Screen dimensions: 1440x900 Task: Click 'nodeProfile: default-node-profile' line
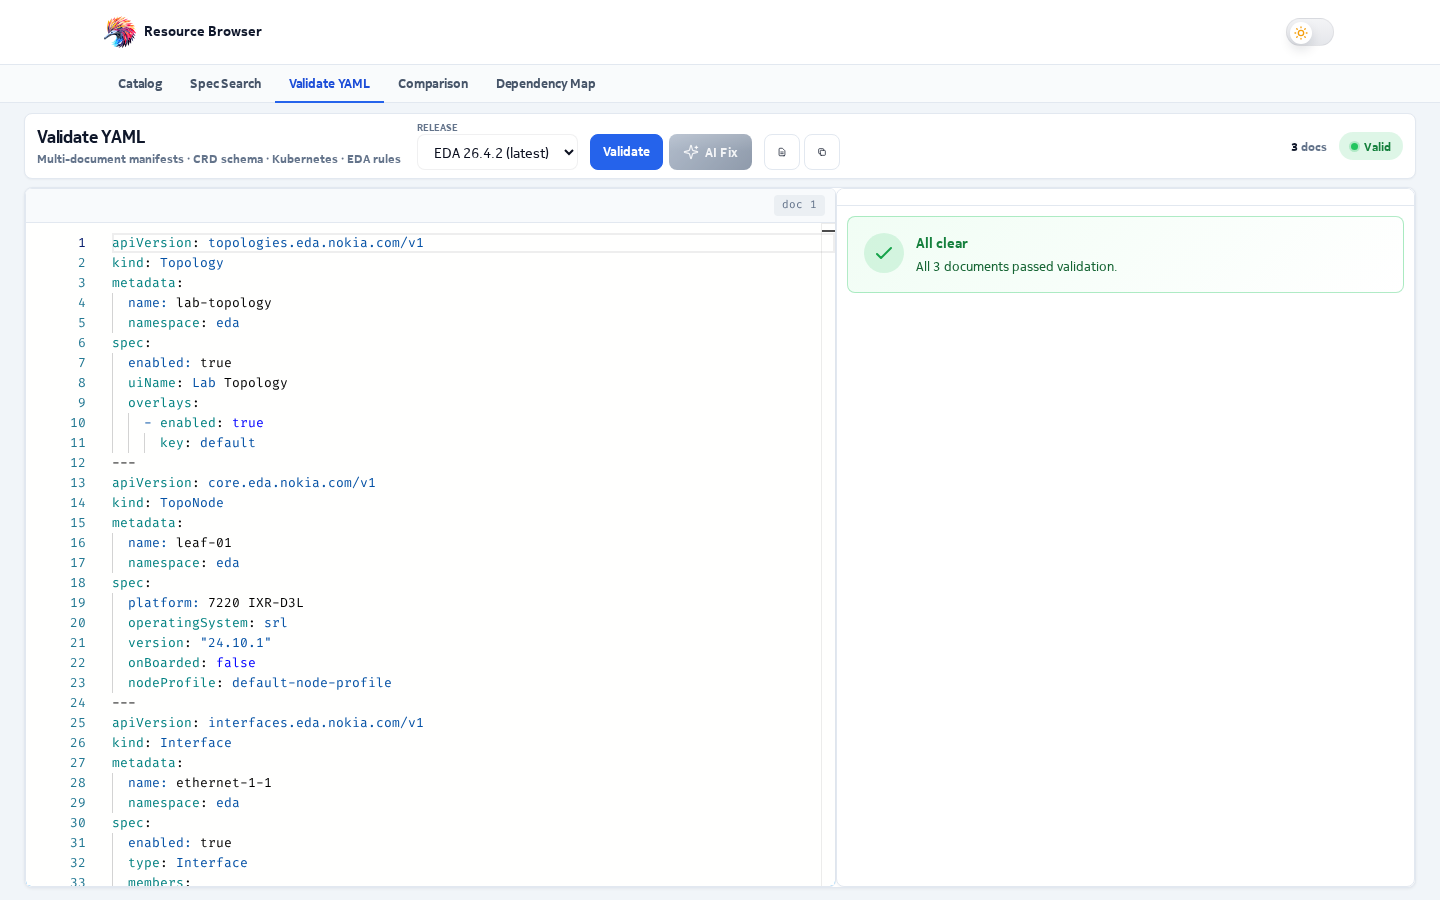click(x=260, y=683)
